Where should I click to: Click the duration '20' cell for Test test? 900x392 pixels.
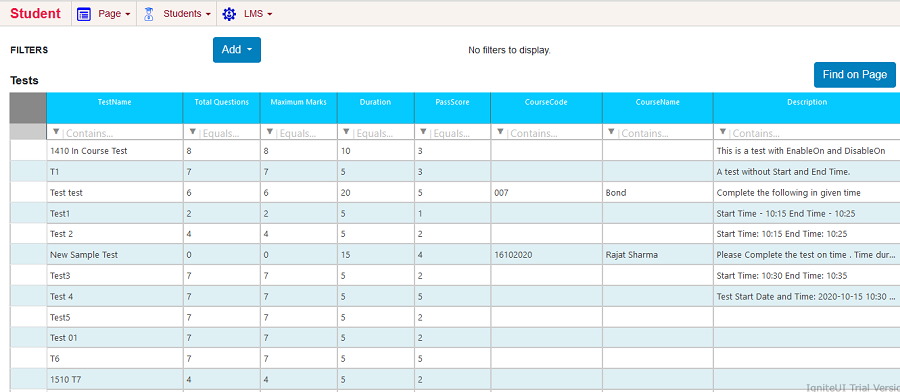pyautogui.click(x=375, y=193)
